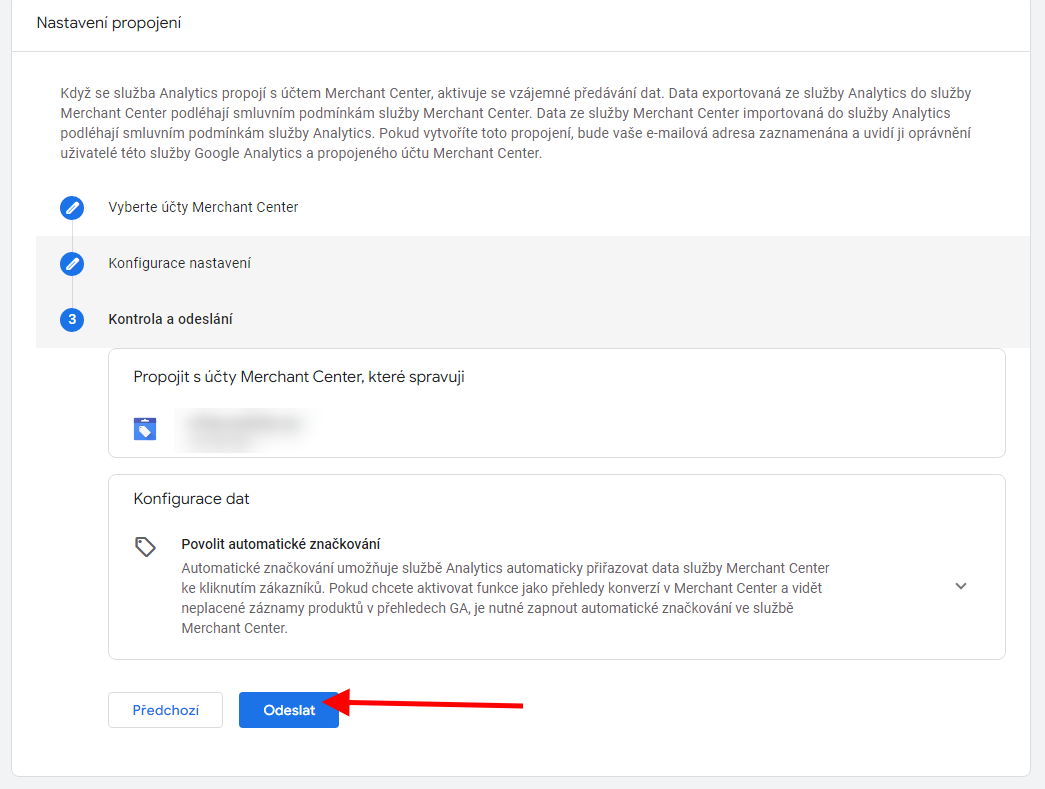Go back with the Předchozí button
The width and height of the screenshot is (1045, 789).
(x=165, y=710)
